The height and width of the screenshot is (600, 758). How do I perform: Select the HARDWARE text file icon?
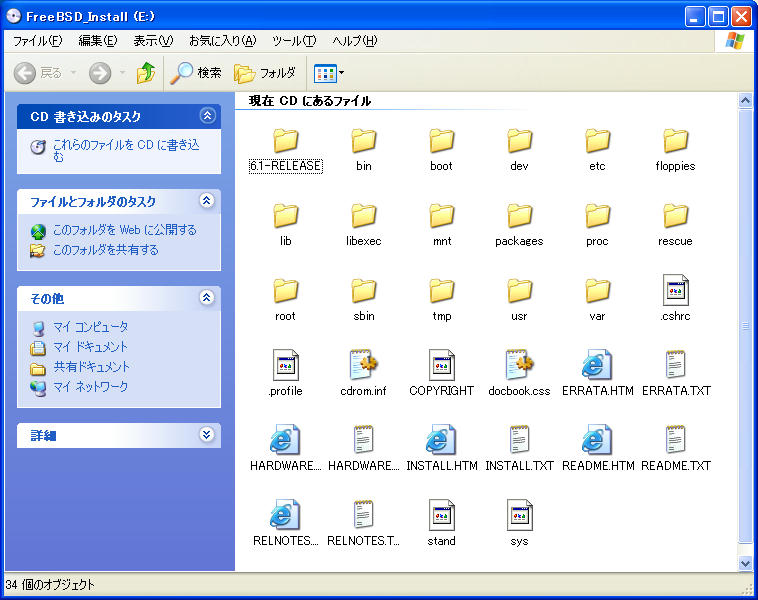[x=364, y=439]
